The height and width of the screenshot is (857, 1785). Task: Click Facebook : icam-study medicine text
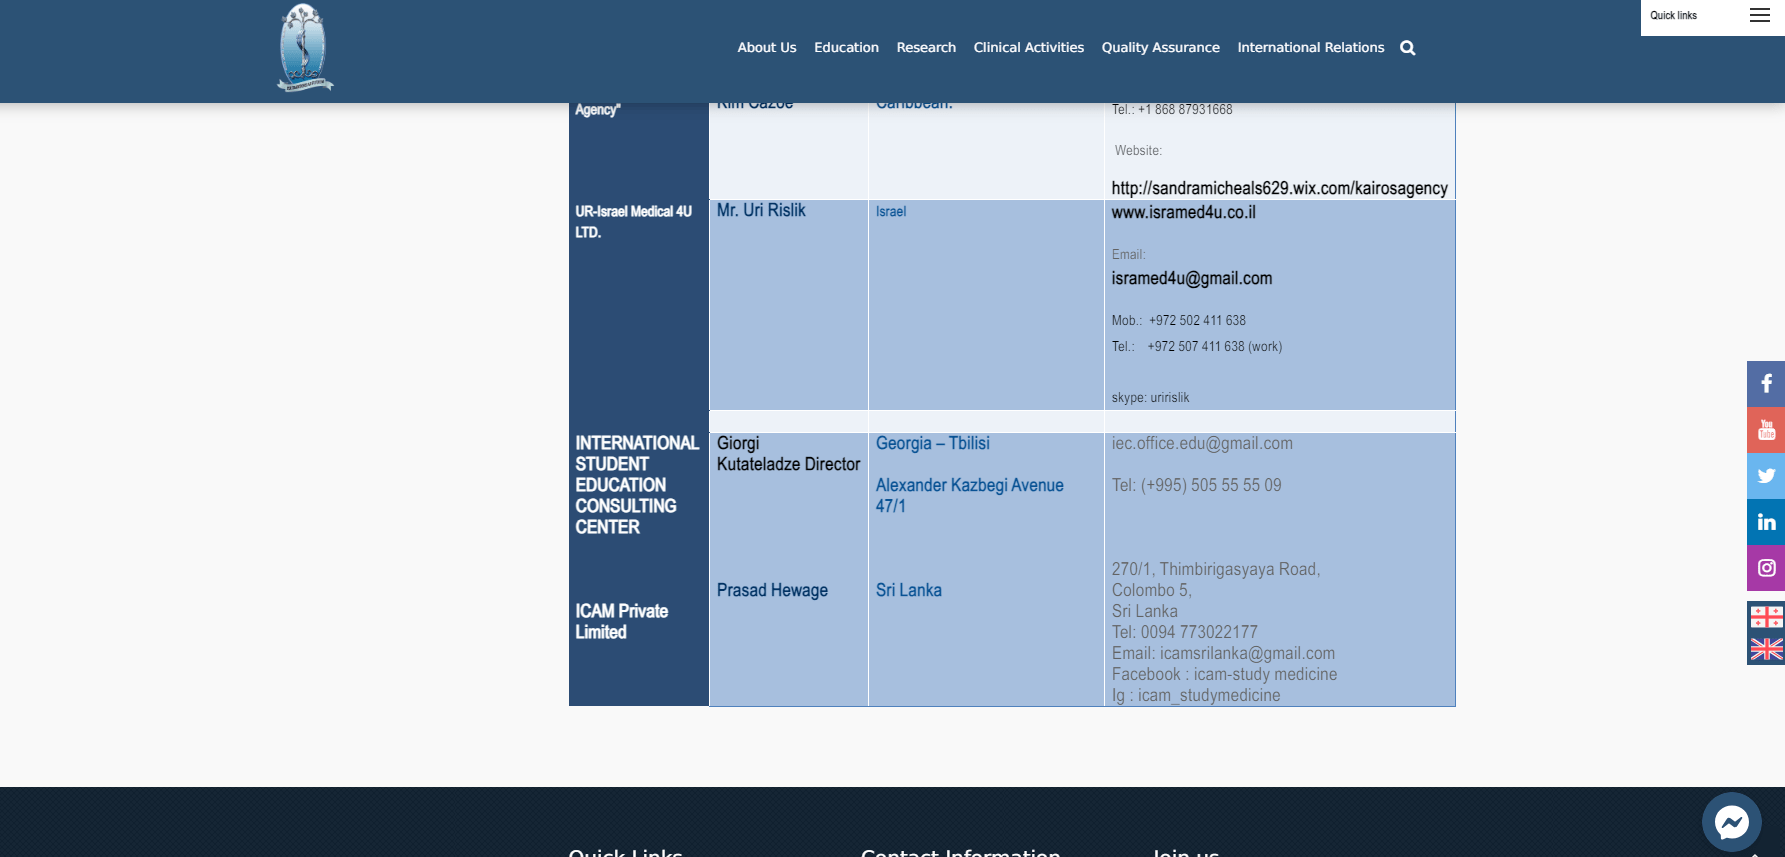click(1224, 674)
